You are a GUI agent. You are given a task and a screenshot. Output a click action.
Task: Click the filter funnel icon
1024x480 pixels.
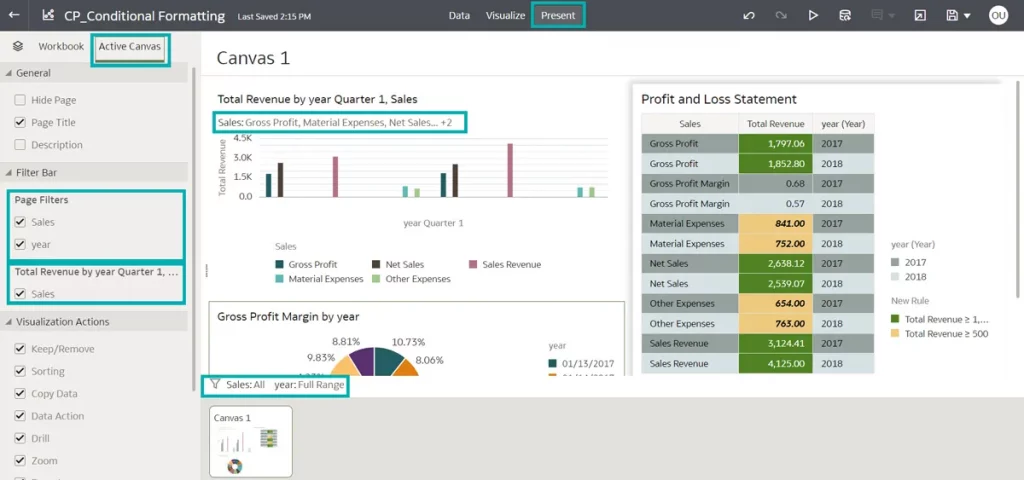(x=215, y=384)
